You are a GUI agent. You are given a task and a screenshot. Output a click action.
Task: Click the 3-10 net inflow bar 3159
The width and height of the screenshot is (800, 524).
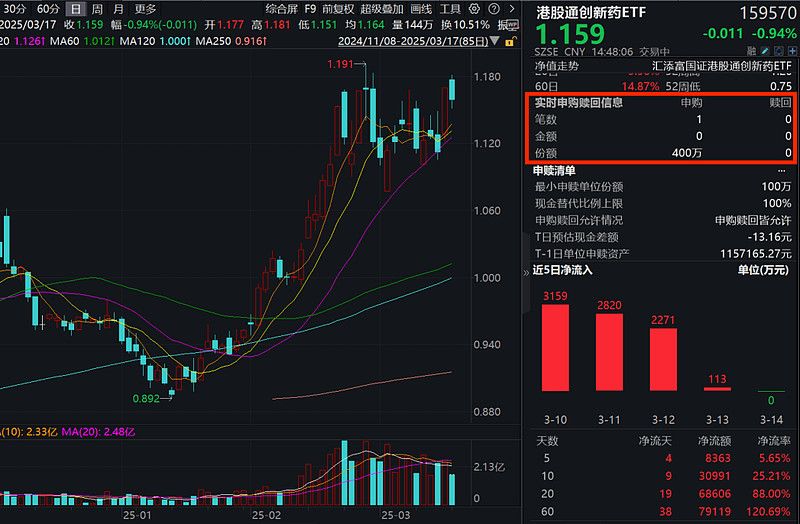(x=555, y=347)
